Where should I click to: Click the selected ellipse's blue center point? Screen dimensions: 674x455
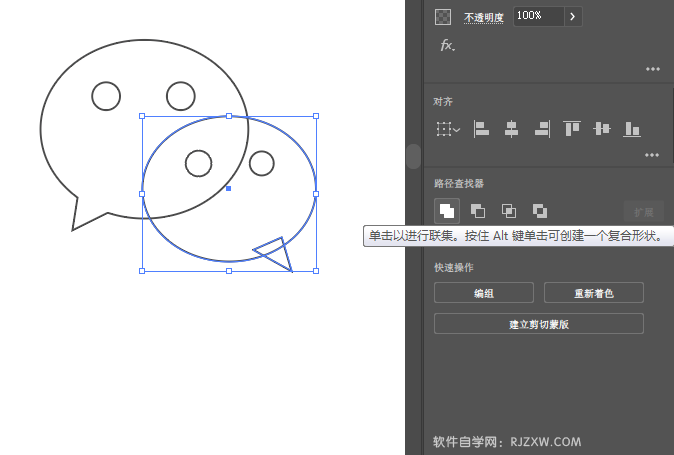pos(228,188)
